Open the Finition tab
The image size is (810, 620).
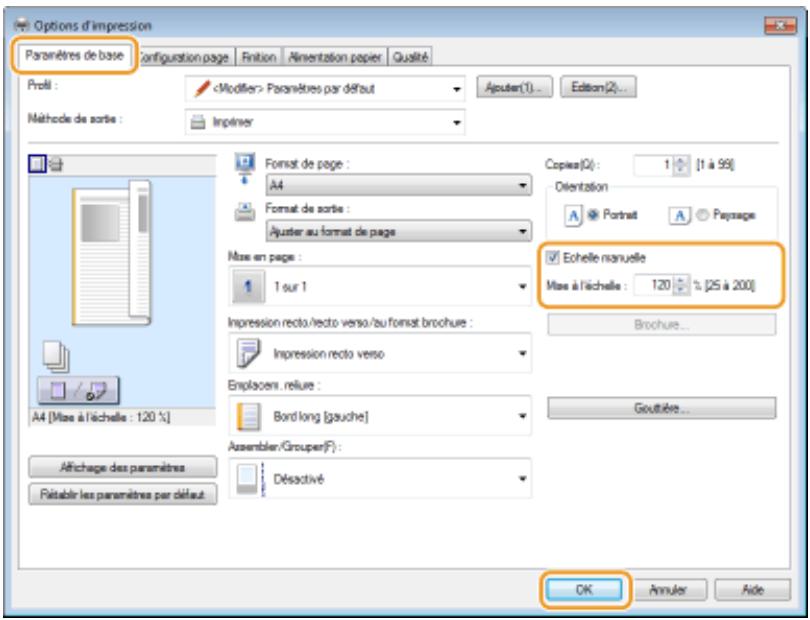[259, 57]
